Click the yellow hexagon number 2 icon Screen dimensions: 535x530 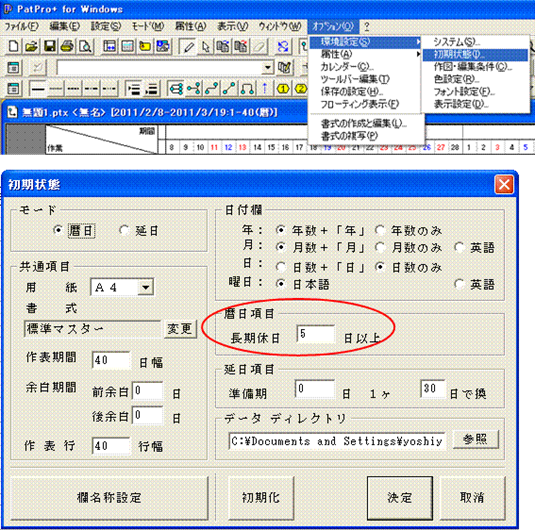click(x=301, y=89)
